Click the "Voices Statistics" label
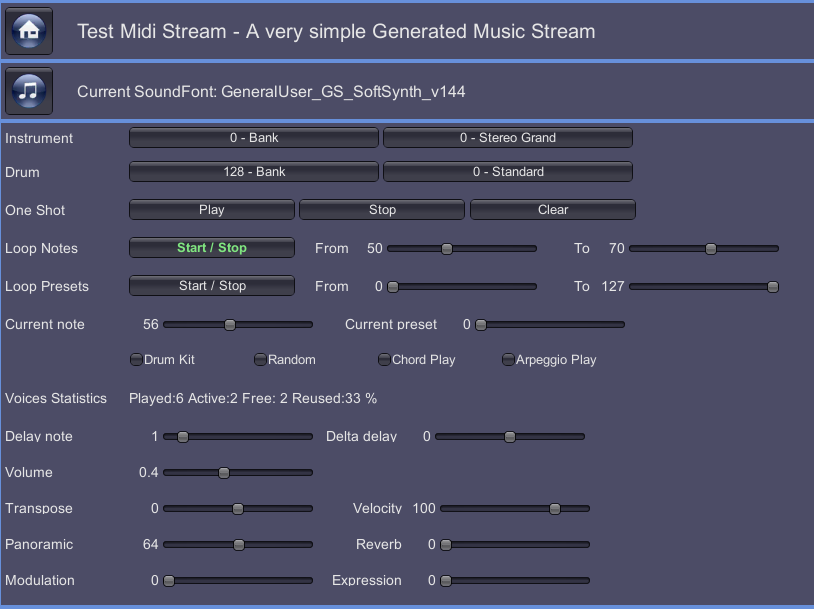The width and height of the screenshot is (814, 609). (56, 398)
